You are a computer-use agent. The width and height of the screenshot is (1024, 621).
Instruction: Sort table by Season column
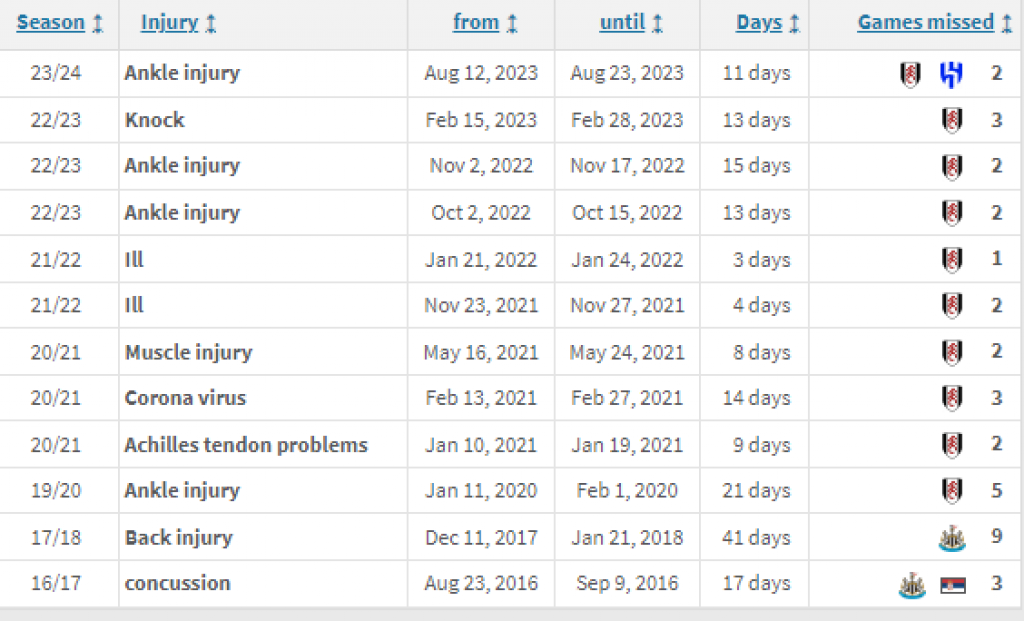51,23
